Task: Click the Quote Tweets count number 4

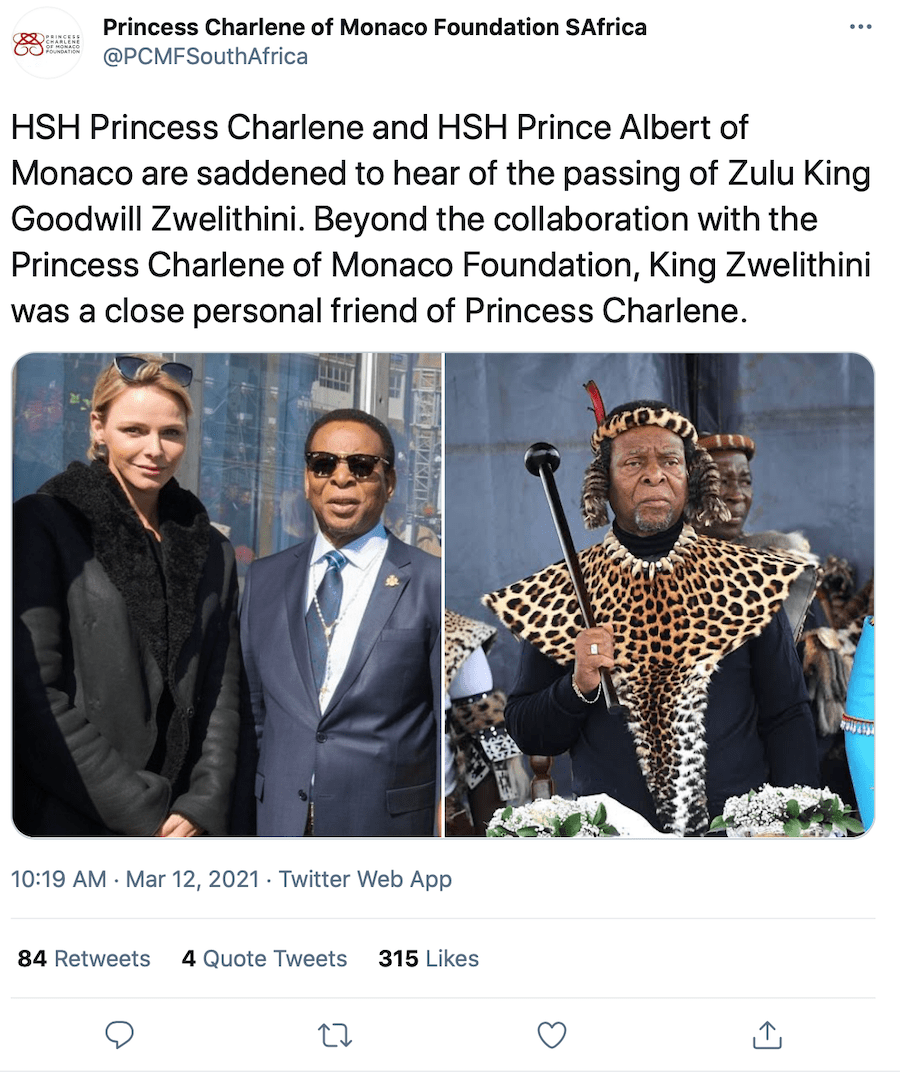Action: tap(189, 959)
